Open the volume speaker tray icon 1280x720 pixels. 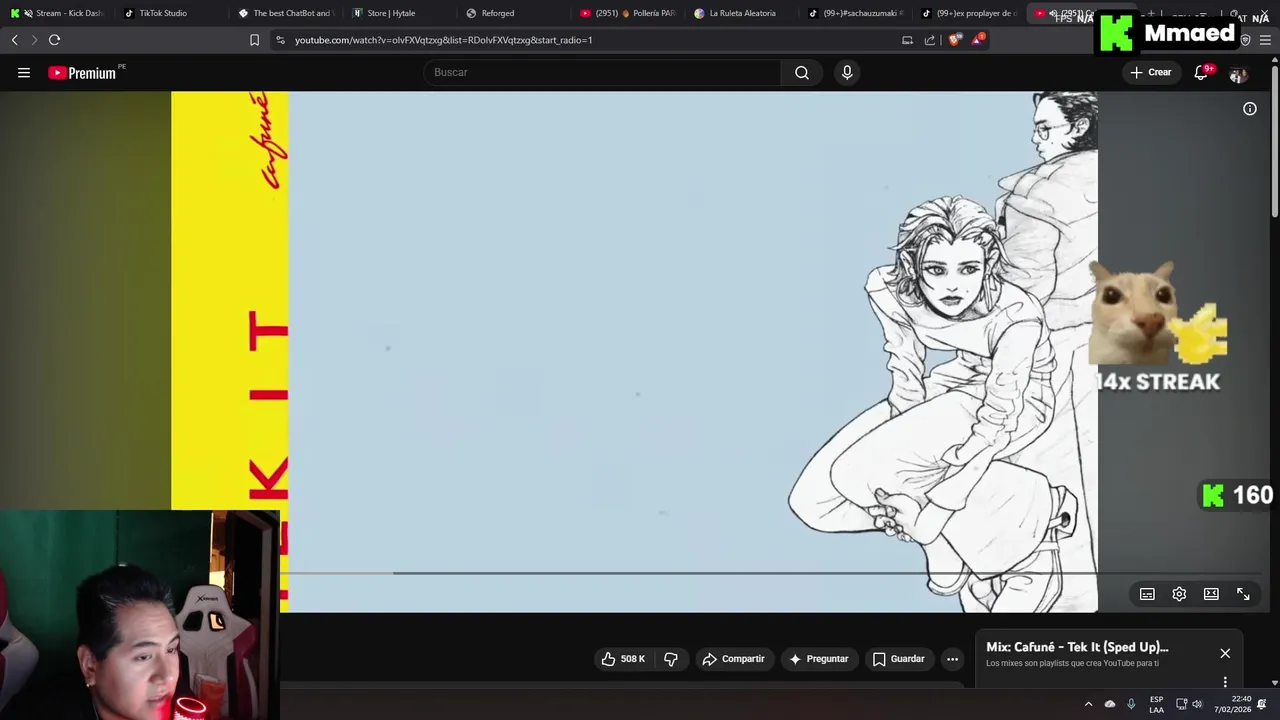[x=1197, y=704]
